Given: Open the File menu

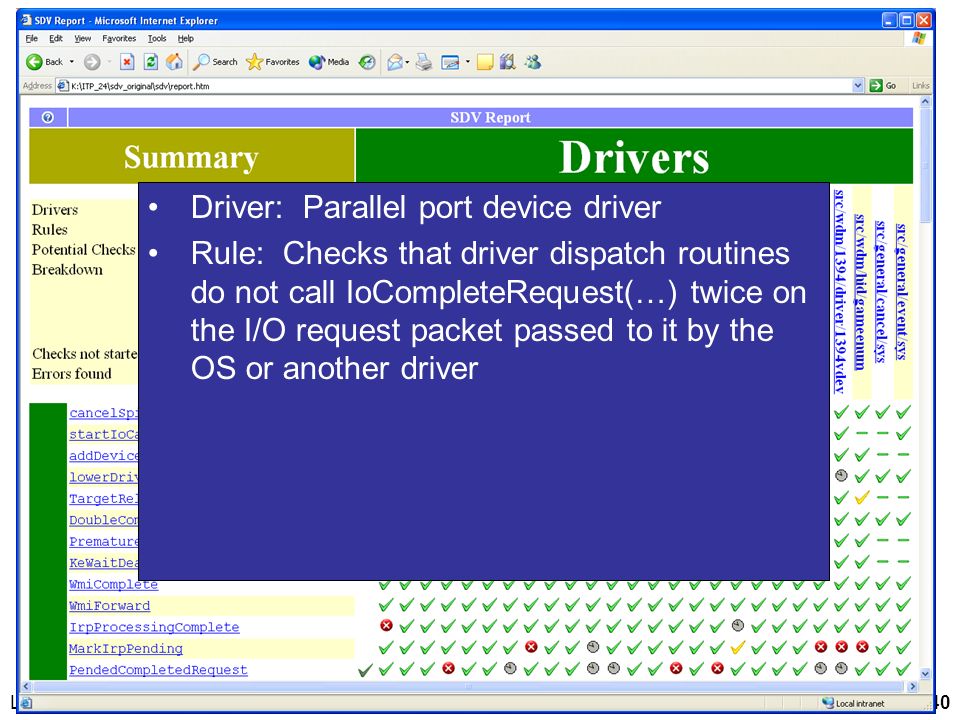Looking at the screenshot, I should click(x=32, y=38).
